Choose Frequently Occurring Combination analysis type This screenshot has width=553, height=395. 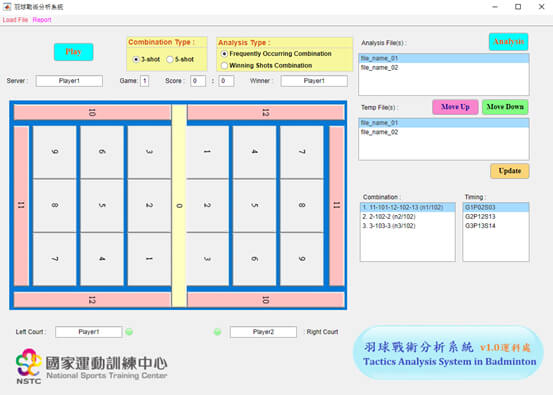pos(224,54)
